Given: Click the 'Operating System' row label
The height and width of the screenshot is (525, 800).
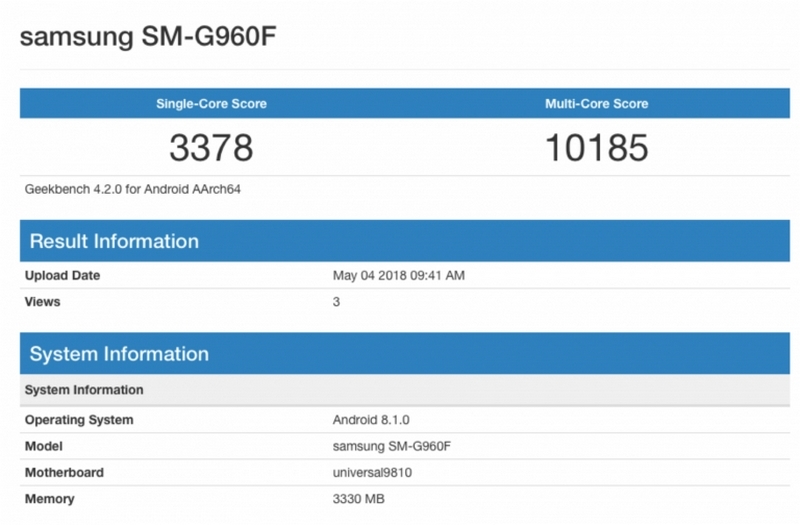Looking at the screenshot, I should tap(79, 420).
